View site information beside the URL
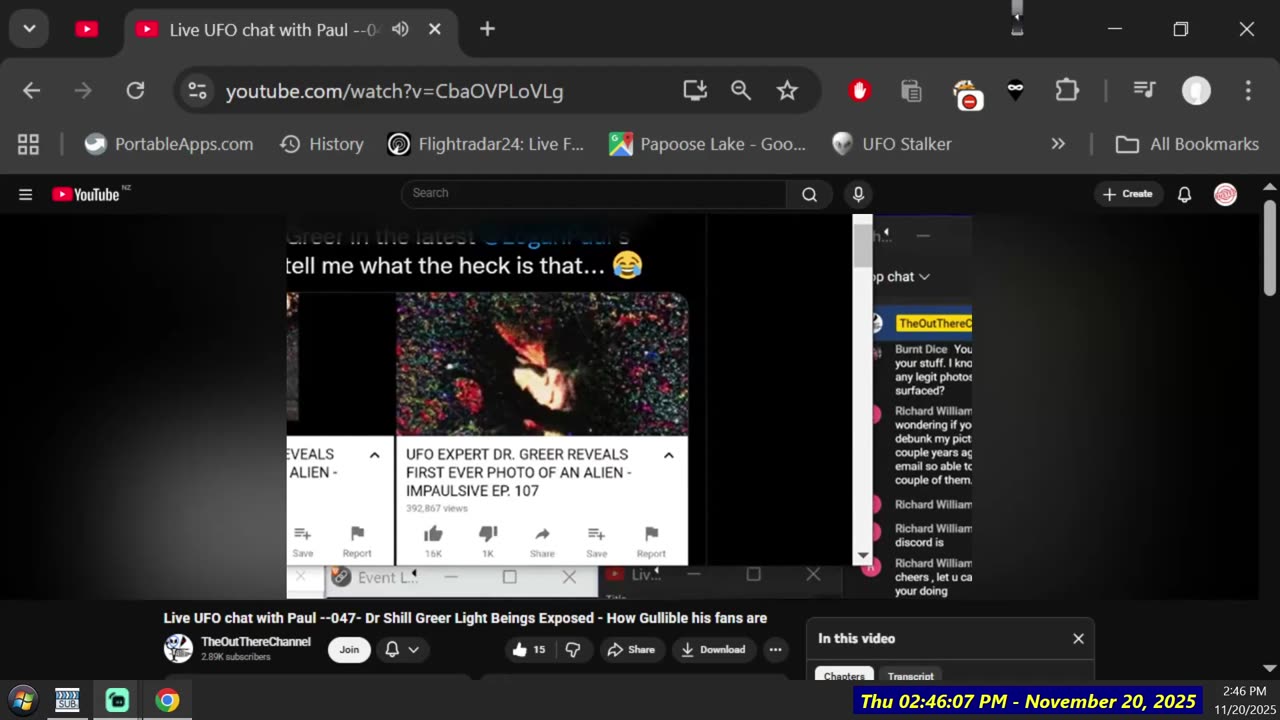 (x=197, y=91)
